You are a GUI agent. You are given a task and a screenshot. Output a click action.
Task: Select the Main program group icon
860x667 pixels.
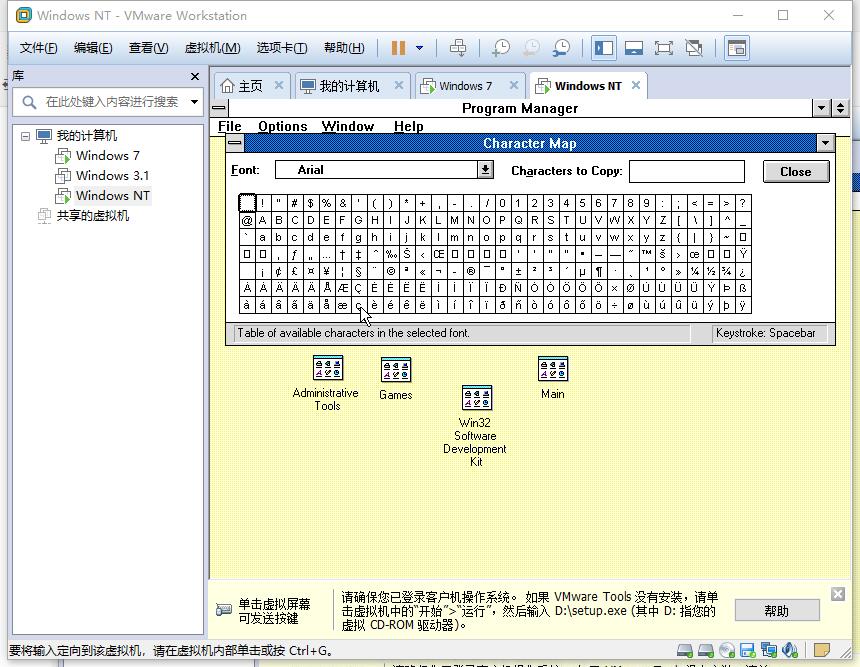pos(553,369)
